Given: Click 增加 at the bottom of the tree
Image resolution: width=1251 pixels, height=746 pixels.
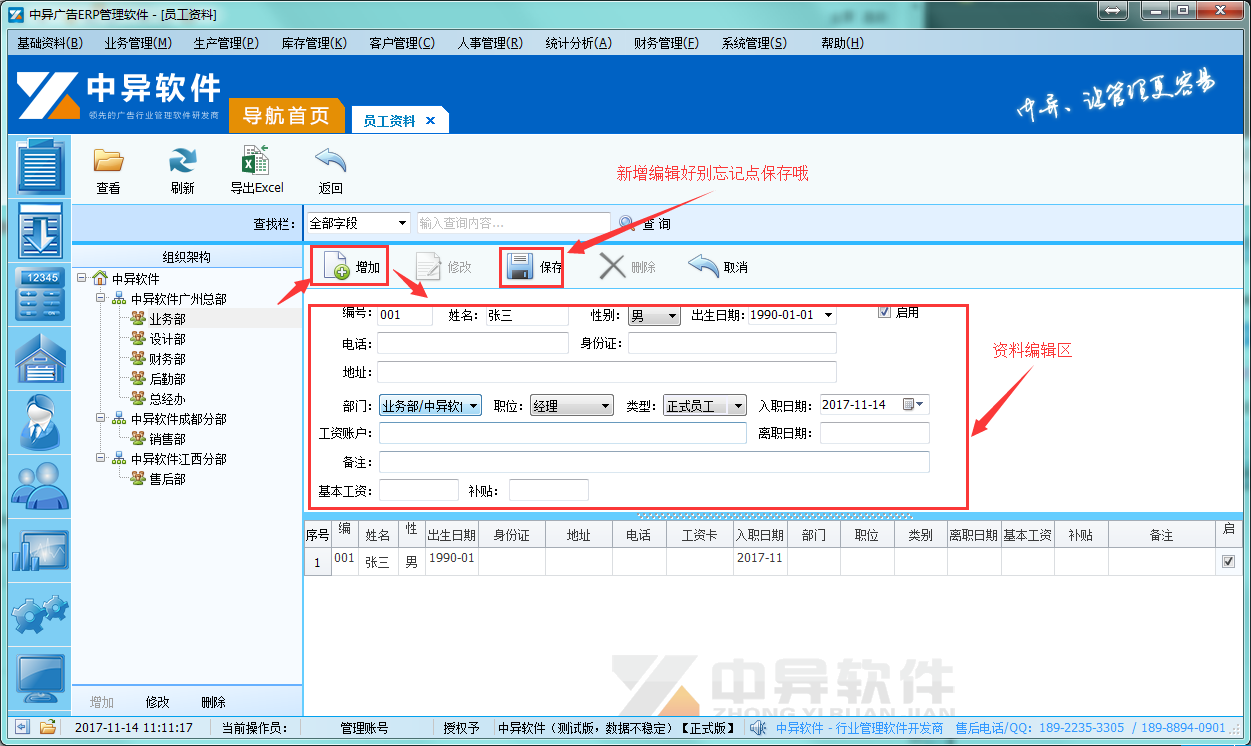Looking at the screenshot, I should click(x=102, y=702).
